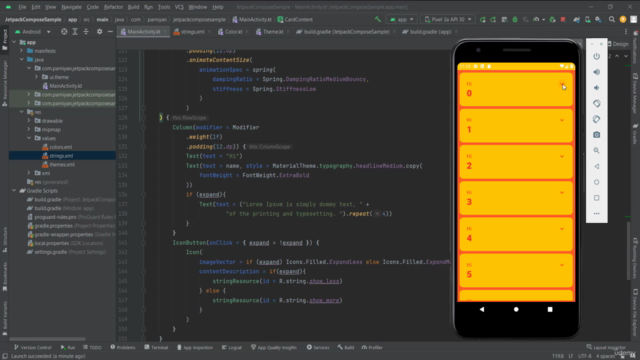Expand the mipmap folder
Image resolution: width=640 pixels, height=360 pixels.
coord(29,129)
